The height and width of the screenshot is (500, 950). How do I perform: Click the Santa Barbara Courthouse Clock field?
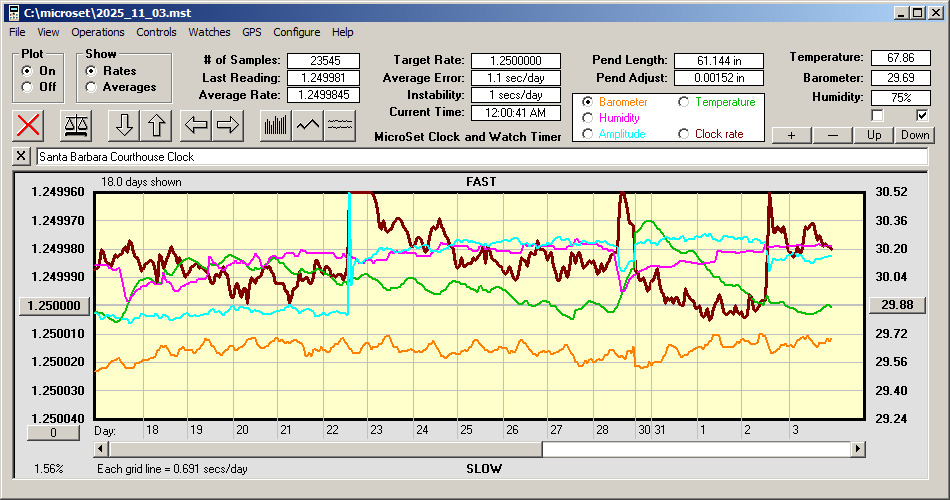click(480, 157)
